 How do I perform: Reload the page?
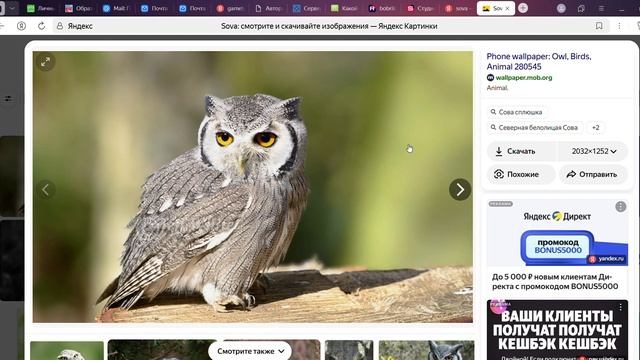[42, 26]
